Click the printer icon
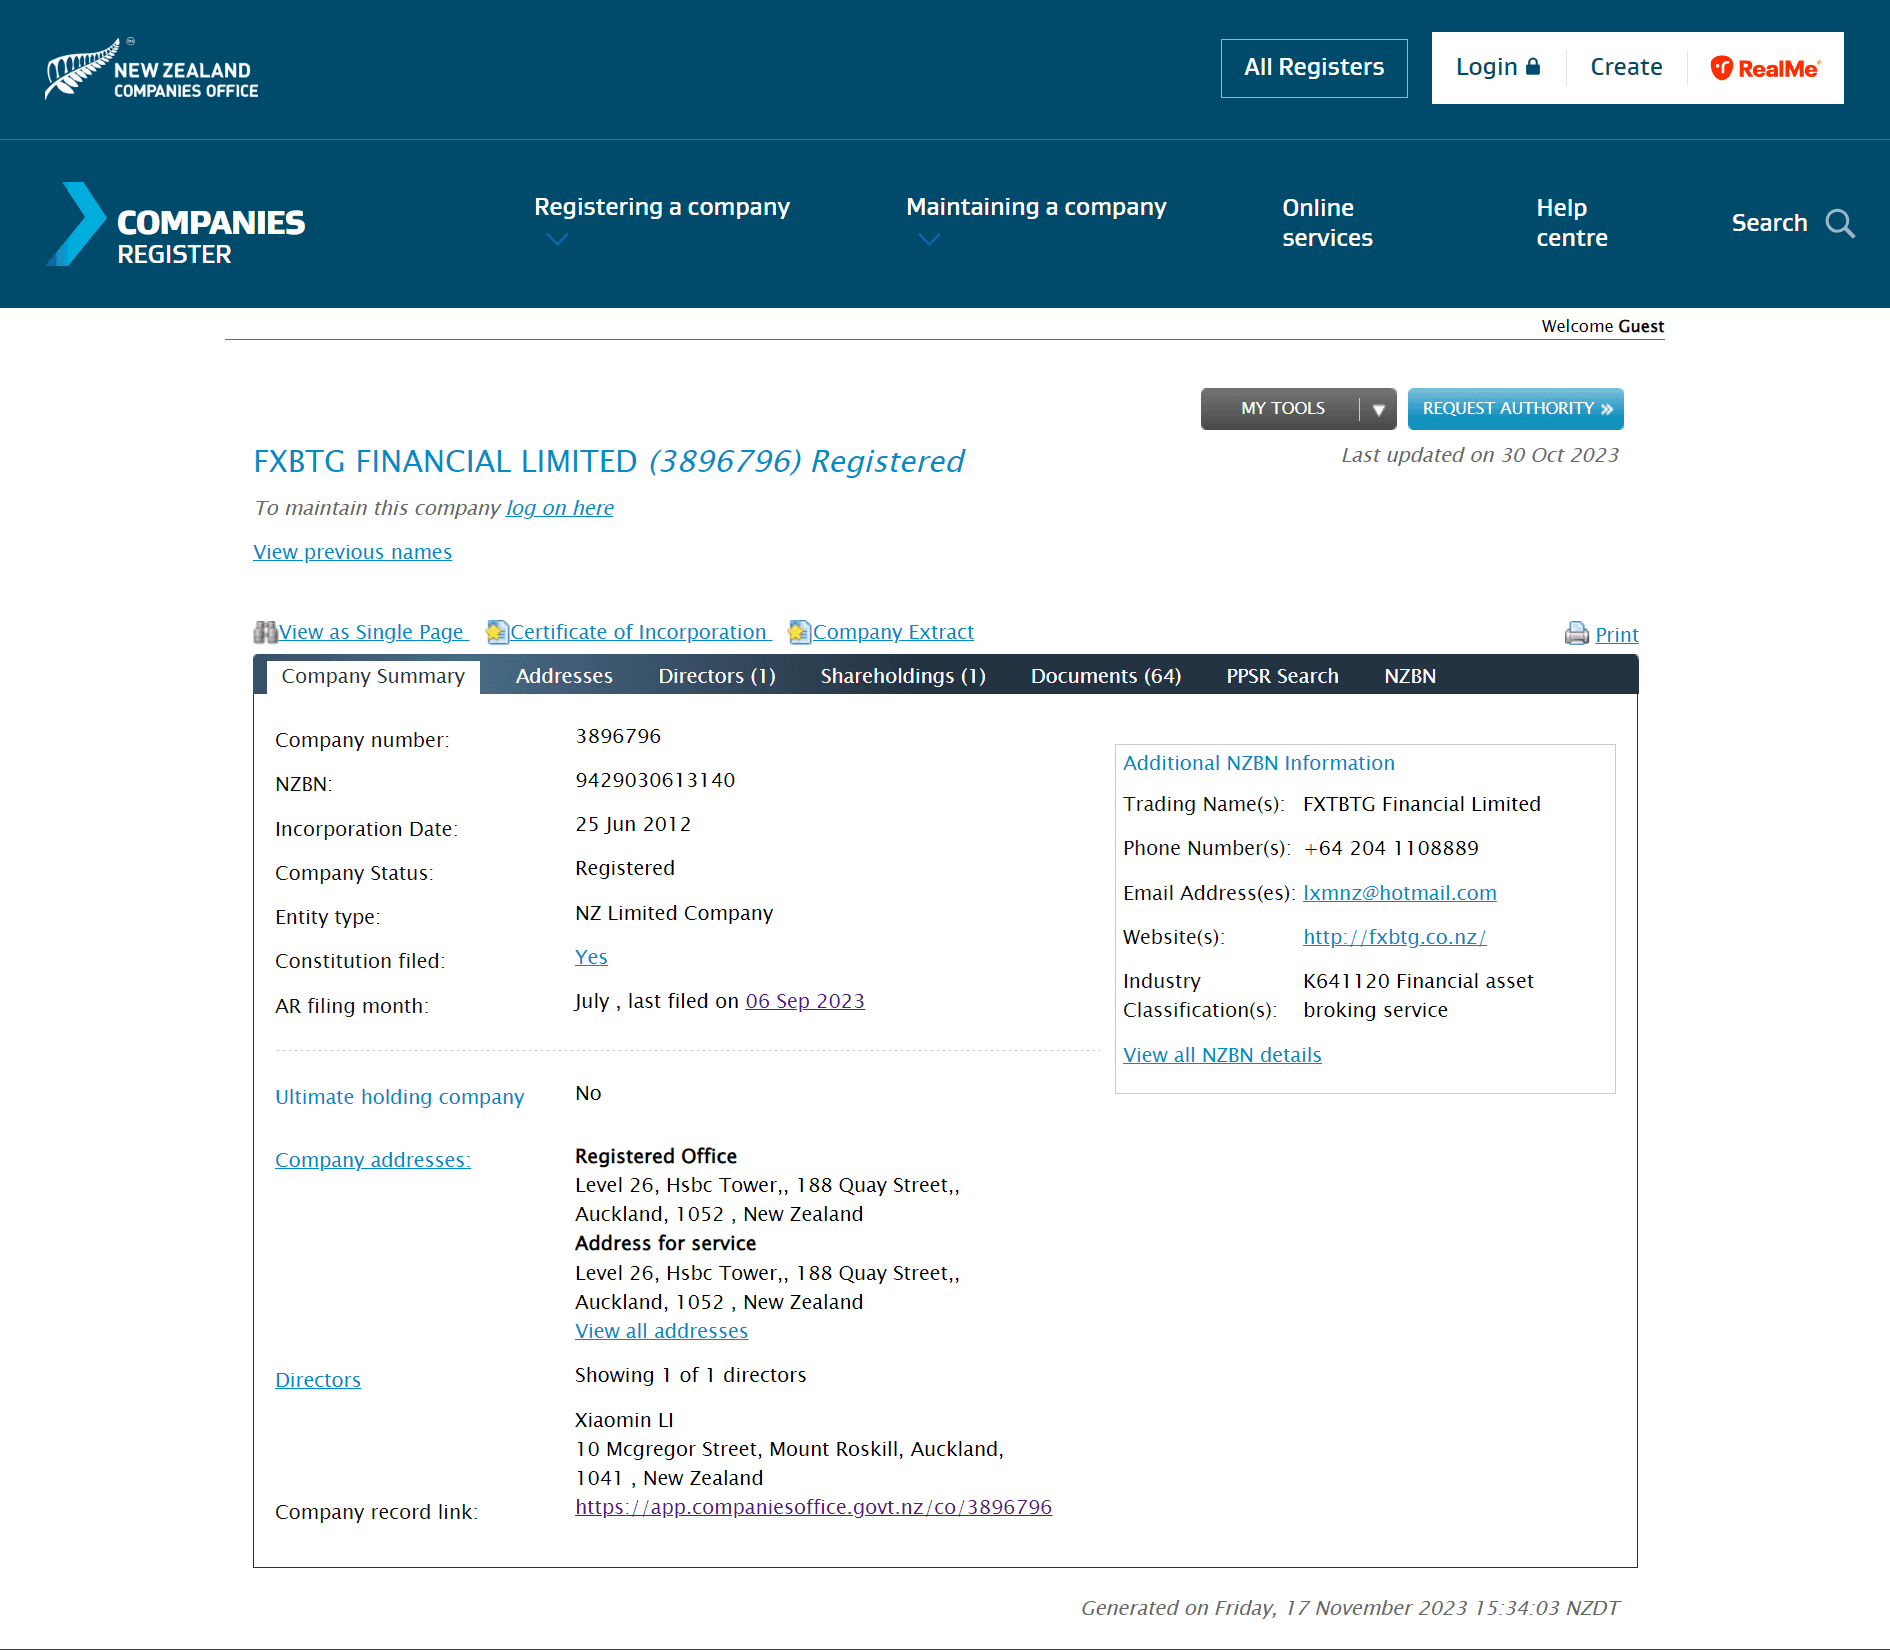1890x1650 pixels. [x=1577, y=634]
